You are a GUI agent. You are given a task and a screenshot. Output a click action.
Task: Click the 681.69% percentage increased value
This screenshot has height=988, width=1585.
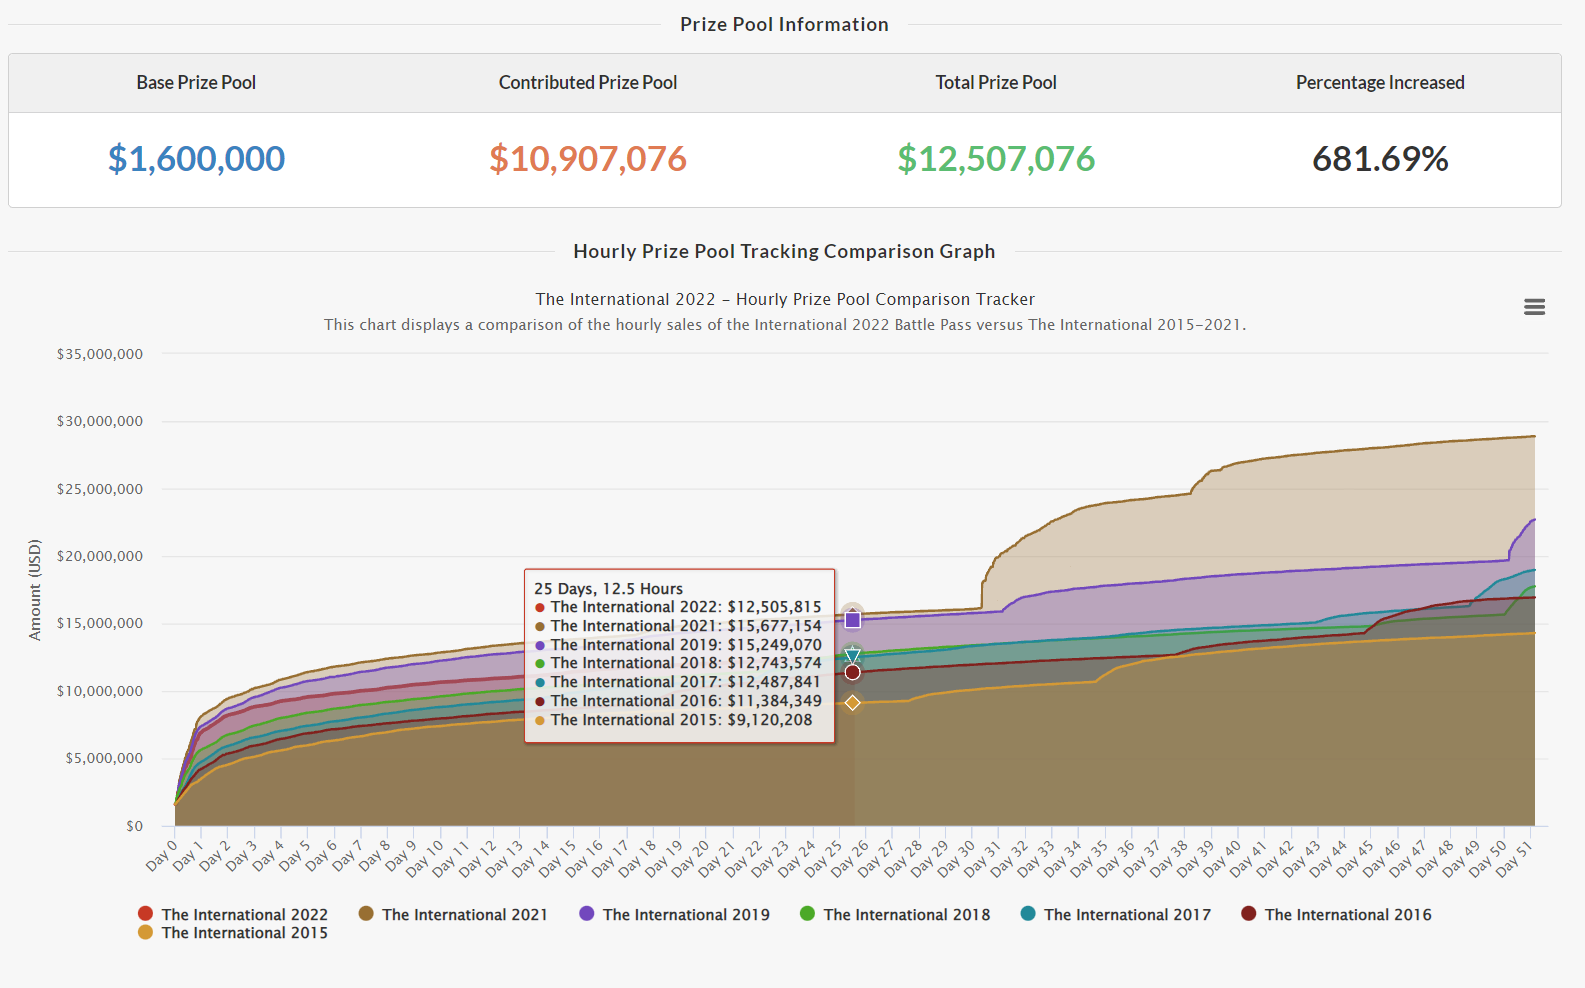(x=1380, y=158)
